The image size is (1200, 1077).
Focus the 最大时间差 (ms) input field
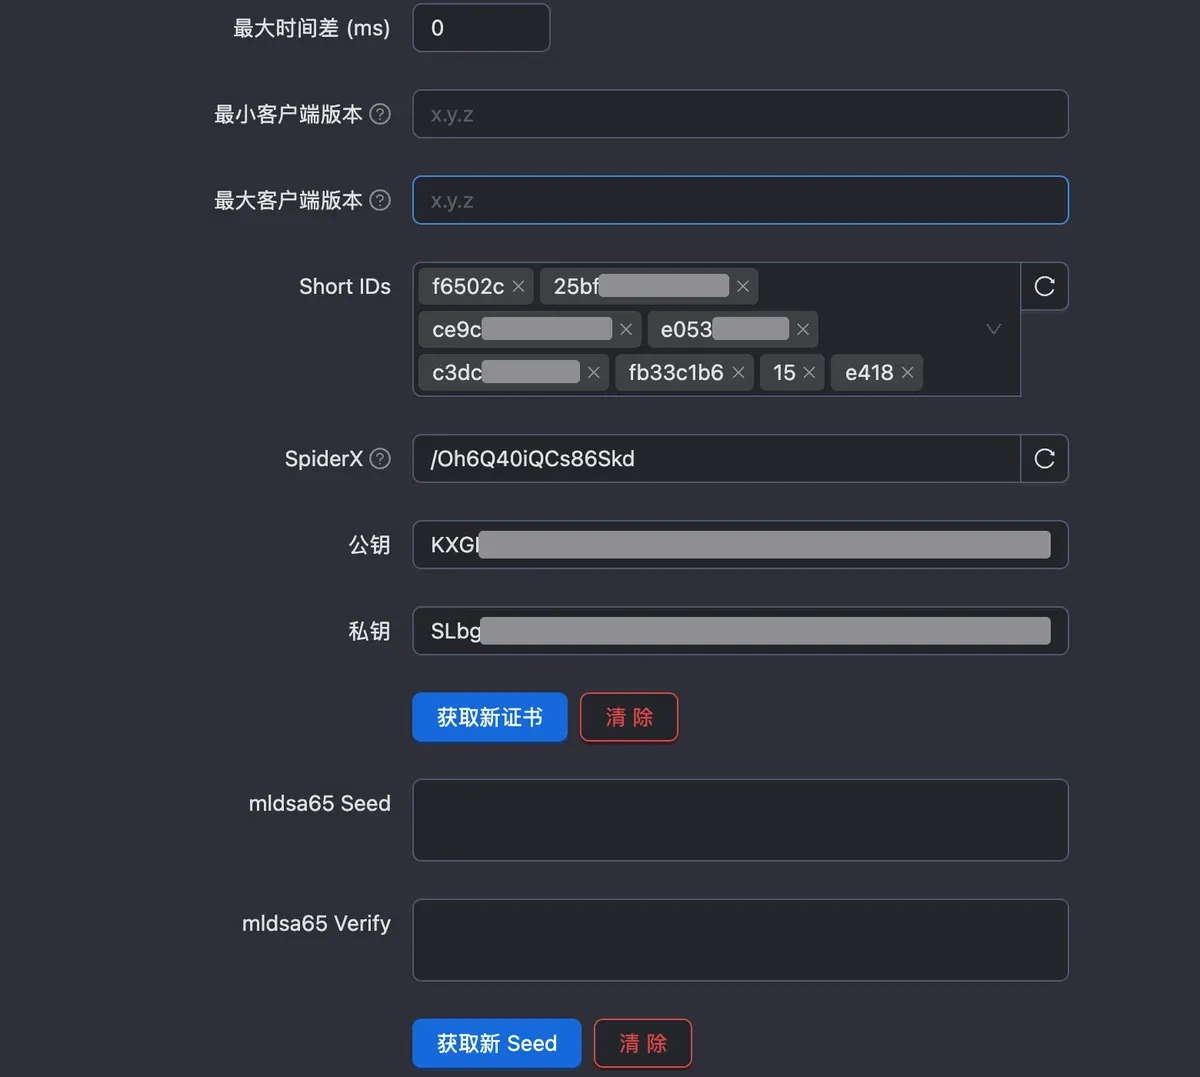(481, 28)
